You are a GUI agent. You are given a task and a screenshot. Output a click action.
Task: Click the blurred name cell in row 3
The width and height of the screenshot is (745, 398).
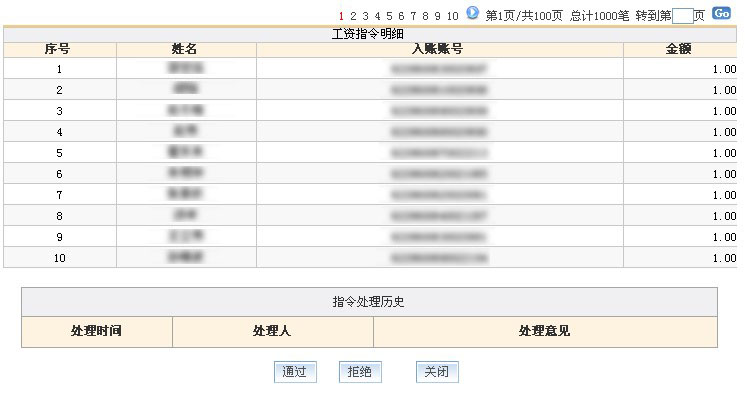click(185, 110)
